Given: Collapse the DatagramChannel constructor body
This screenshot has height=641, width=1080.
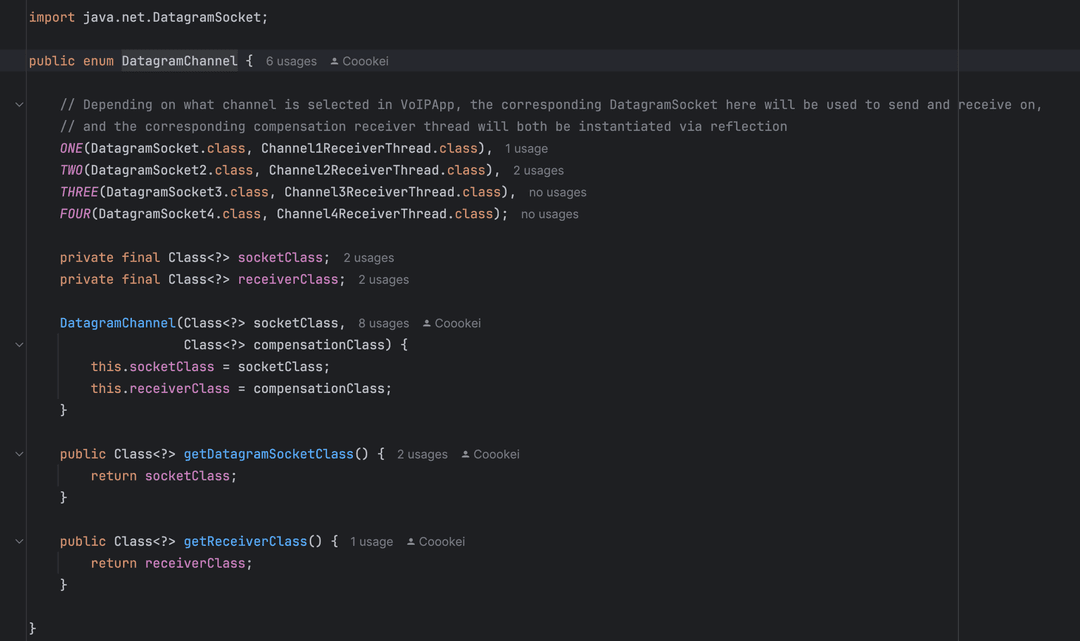Looking at the screenshot, I should pyautogui.click(x=18, y=344).
